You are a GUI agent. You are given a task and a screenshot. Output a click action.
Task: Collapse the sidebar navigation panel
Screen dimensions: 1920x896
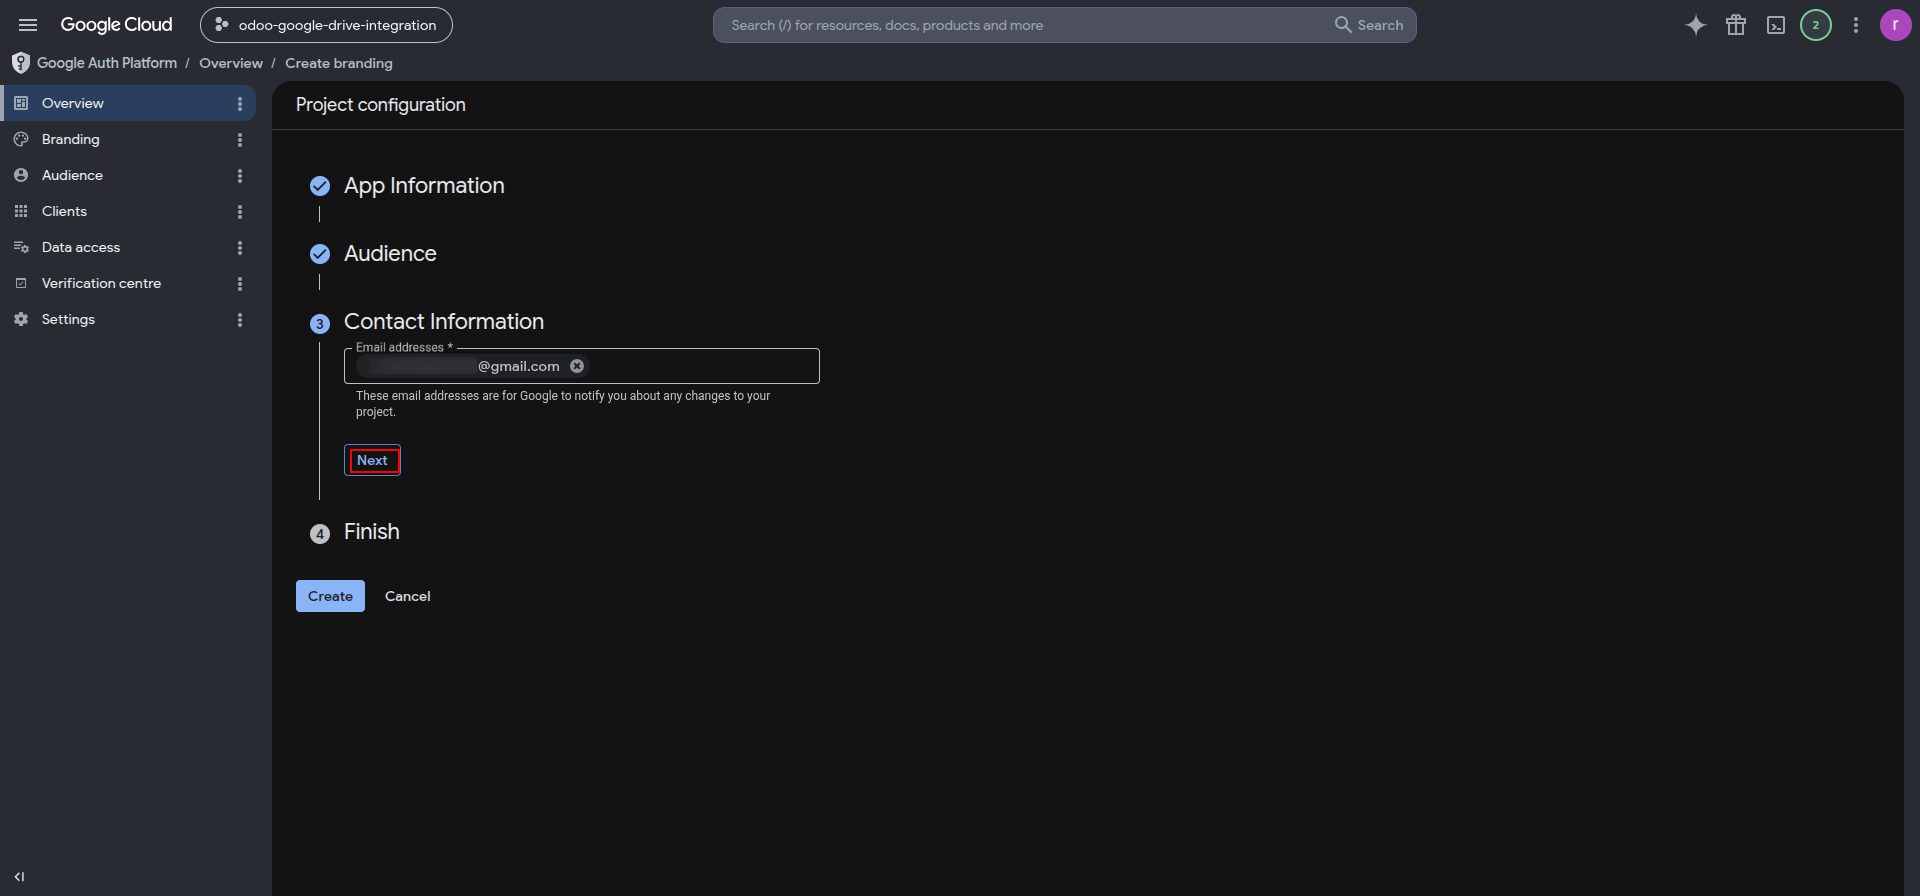tap(19, 877)
